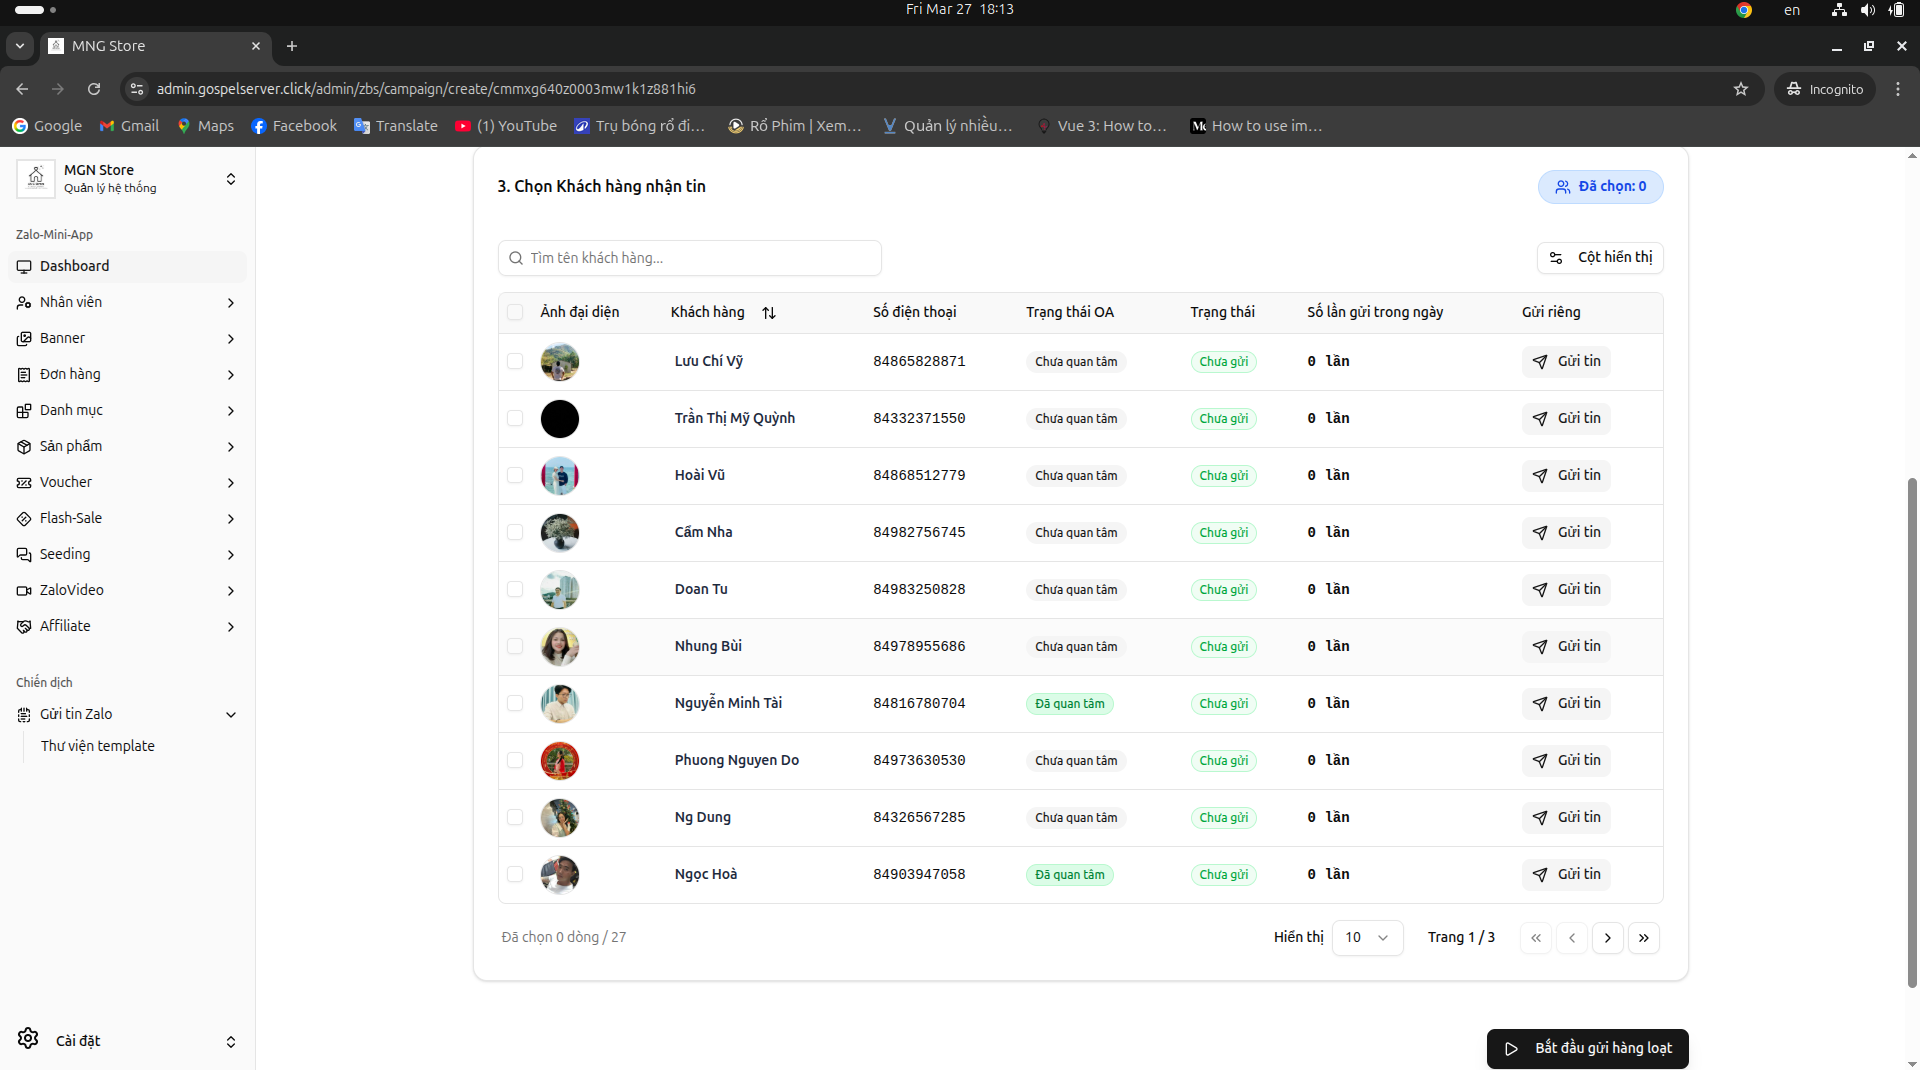Reload the page with refresh icon
This screenshot has height=1070, width=1920.
coord(94,89)
